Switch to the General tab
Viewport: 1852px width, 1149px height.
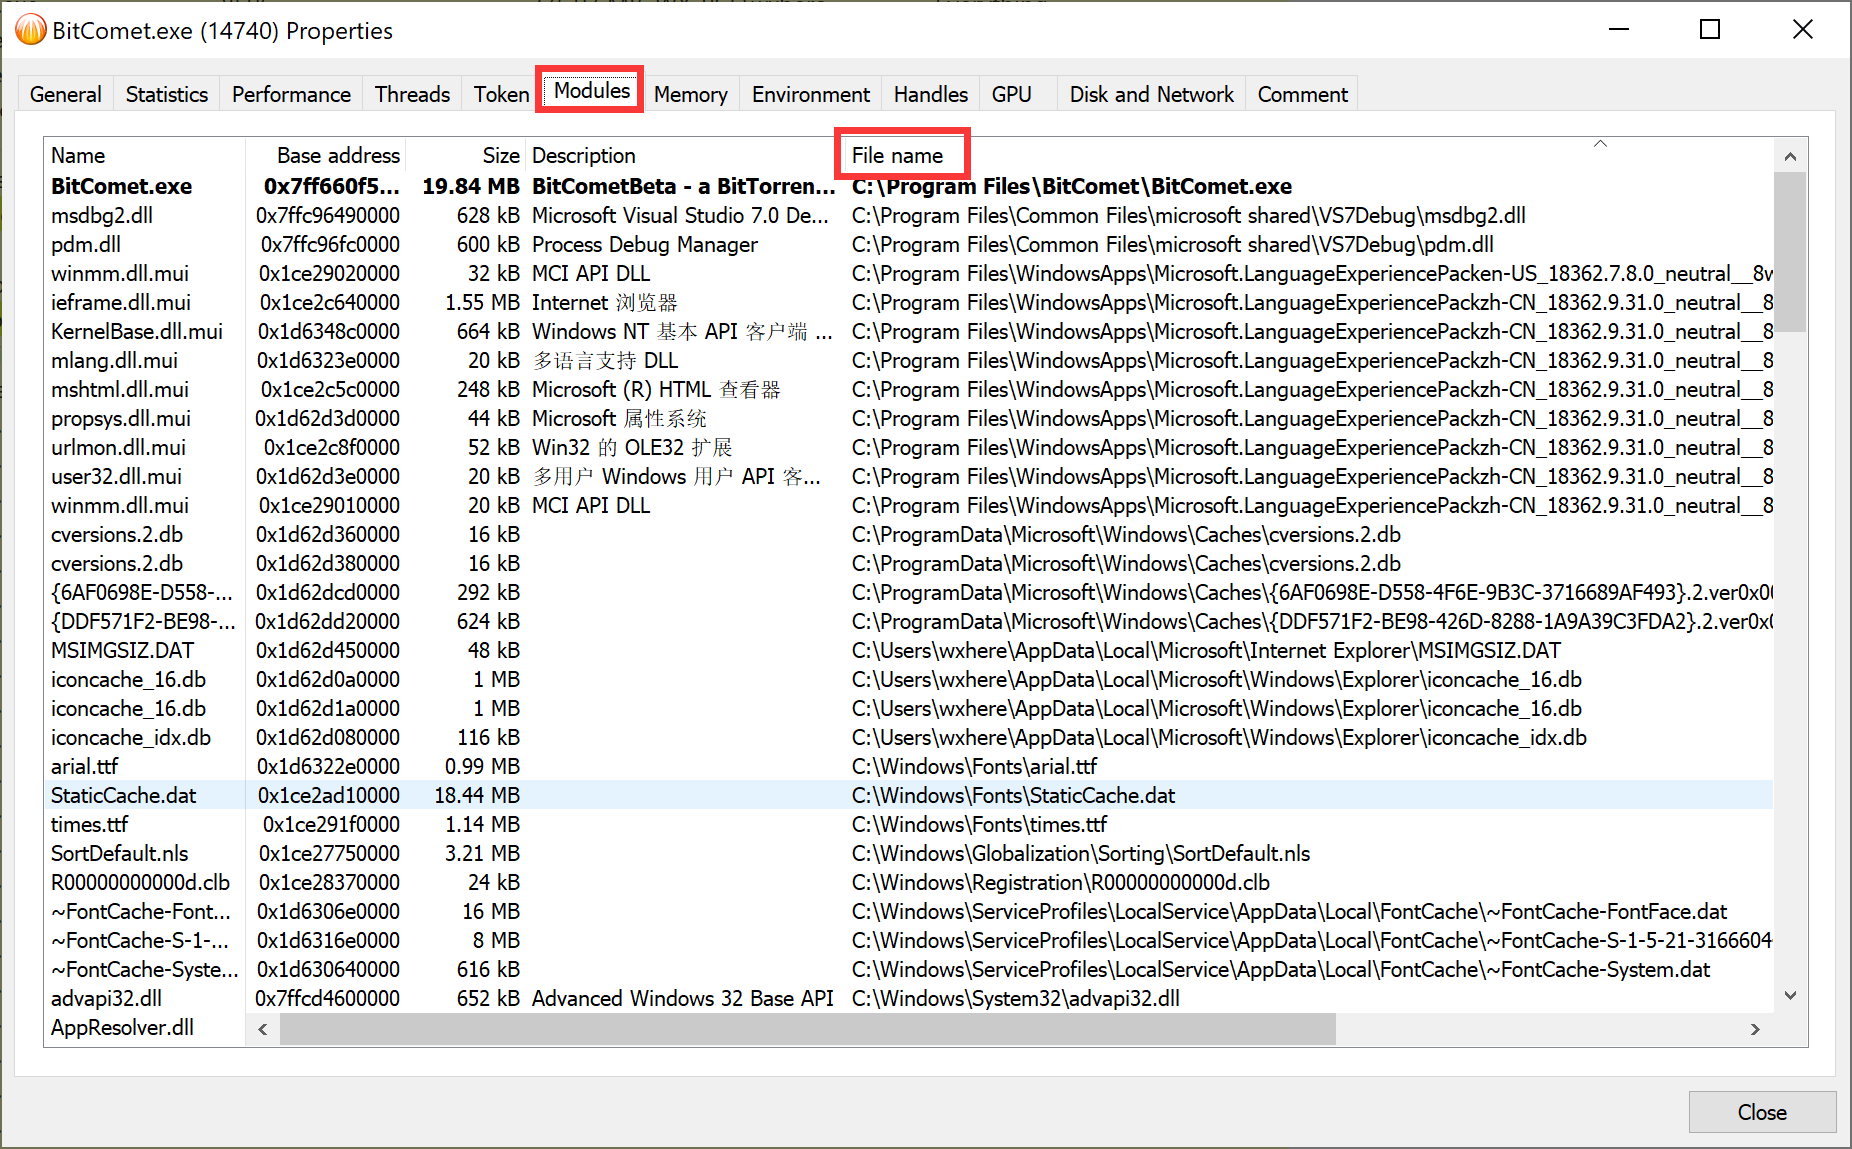click(x=65, y=95)
